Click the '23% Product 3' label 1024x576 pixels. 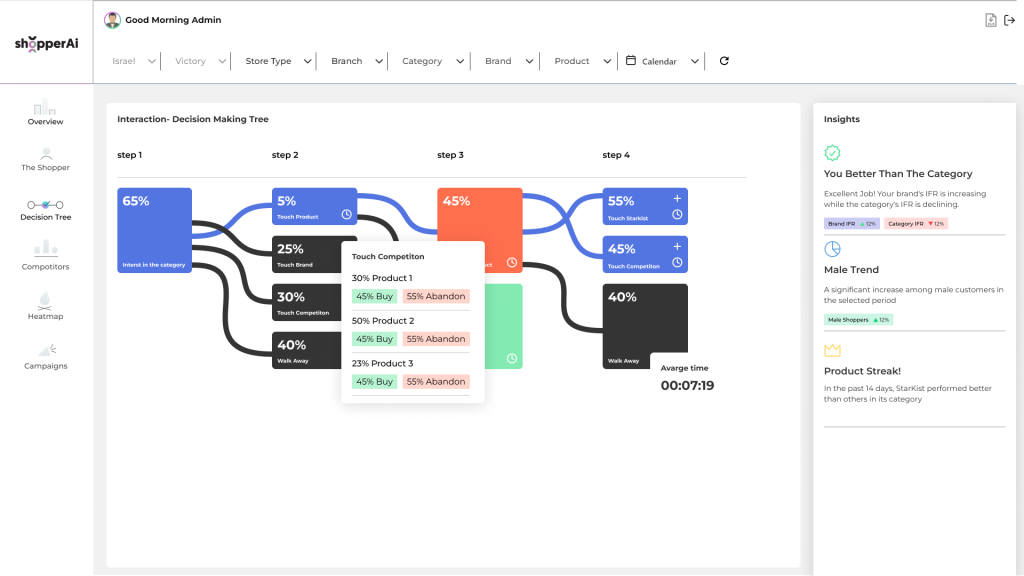point(382,363)
